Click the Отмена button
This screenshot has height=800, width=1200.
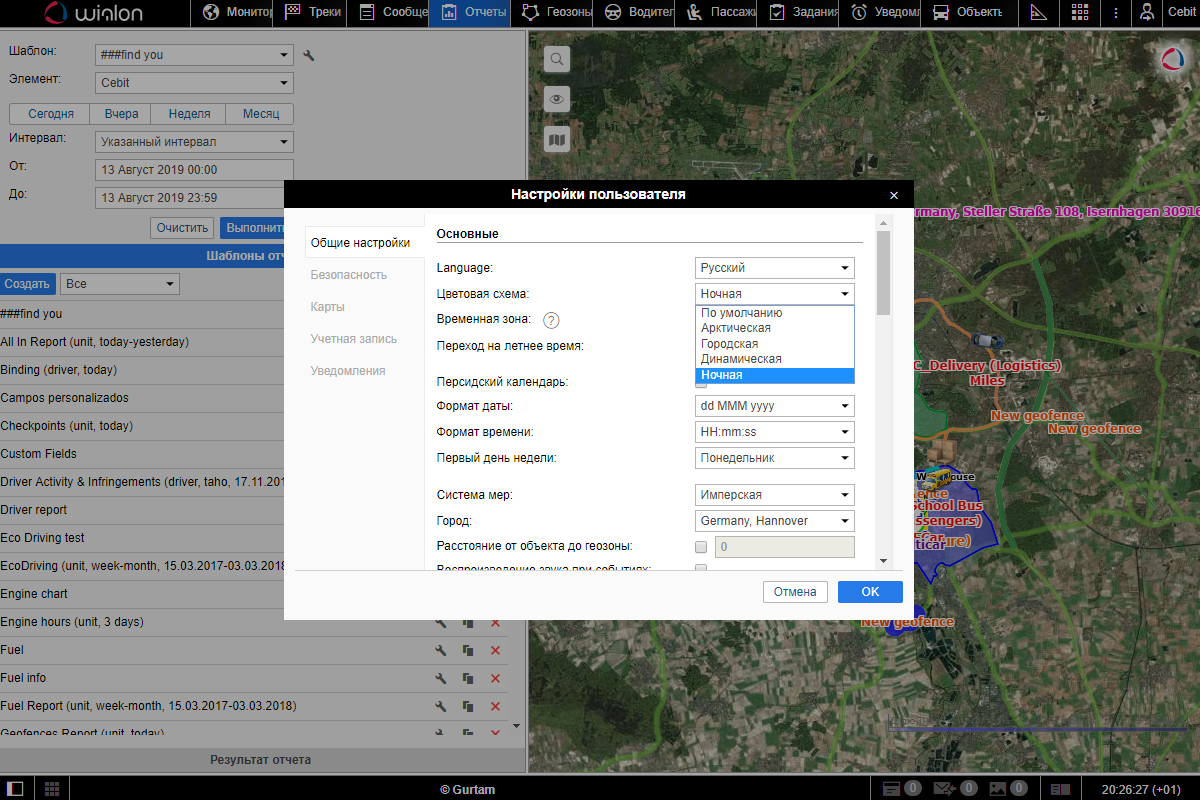[x=795, y=592]
